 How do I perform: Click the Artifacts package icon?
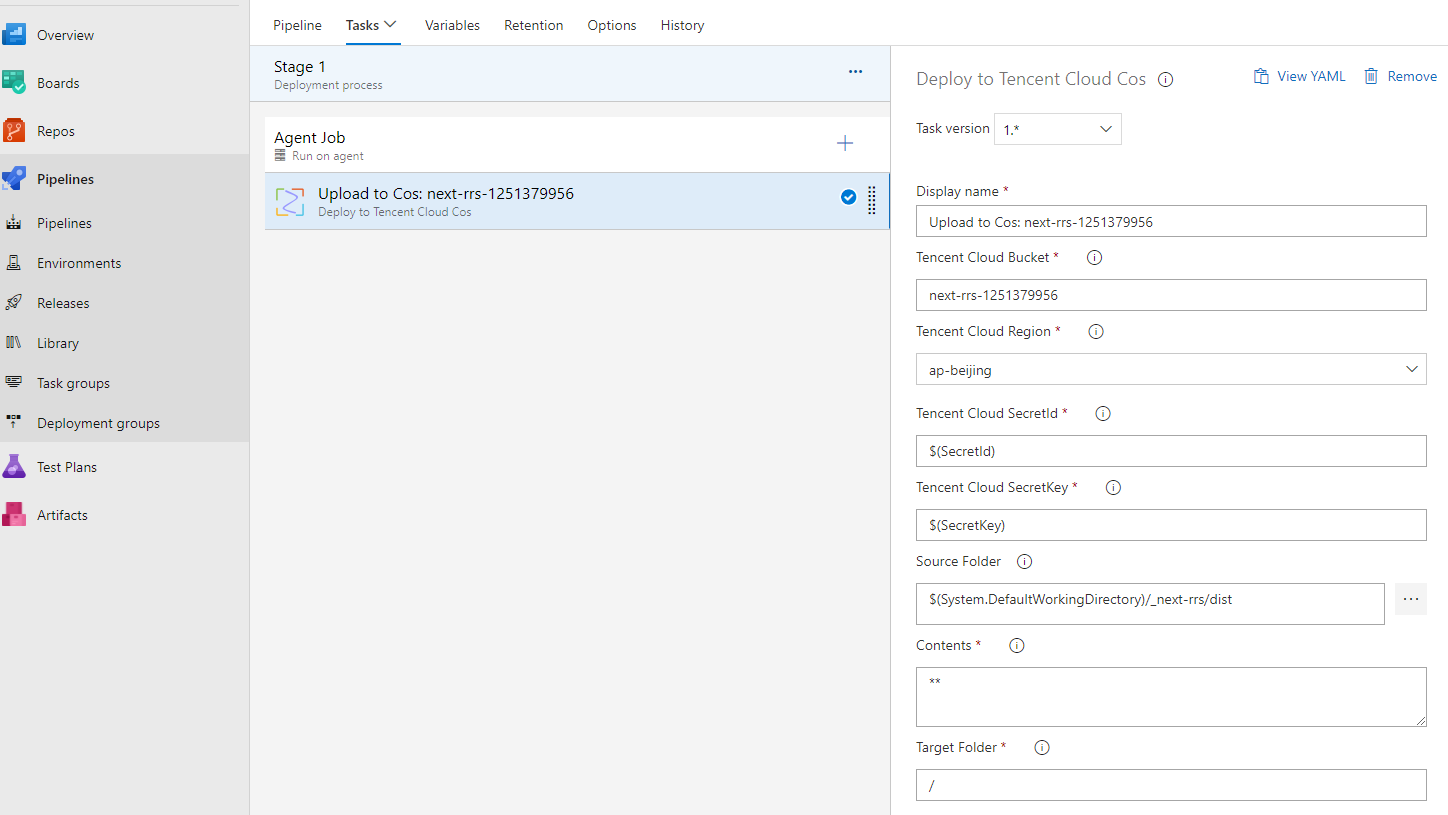(x=14, y=515)
